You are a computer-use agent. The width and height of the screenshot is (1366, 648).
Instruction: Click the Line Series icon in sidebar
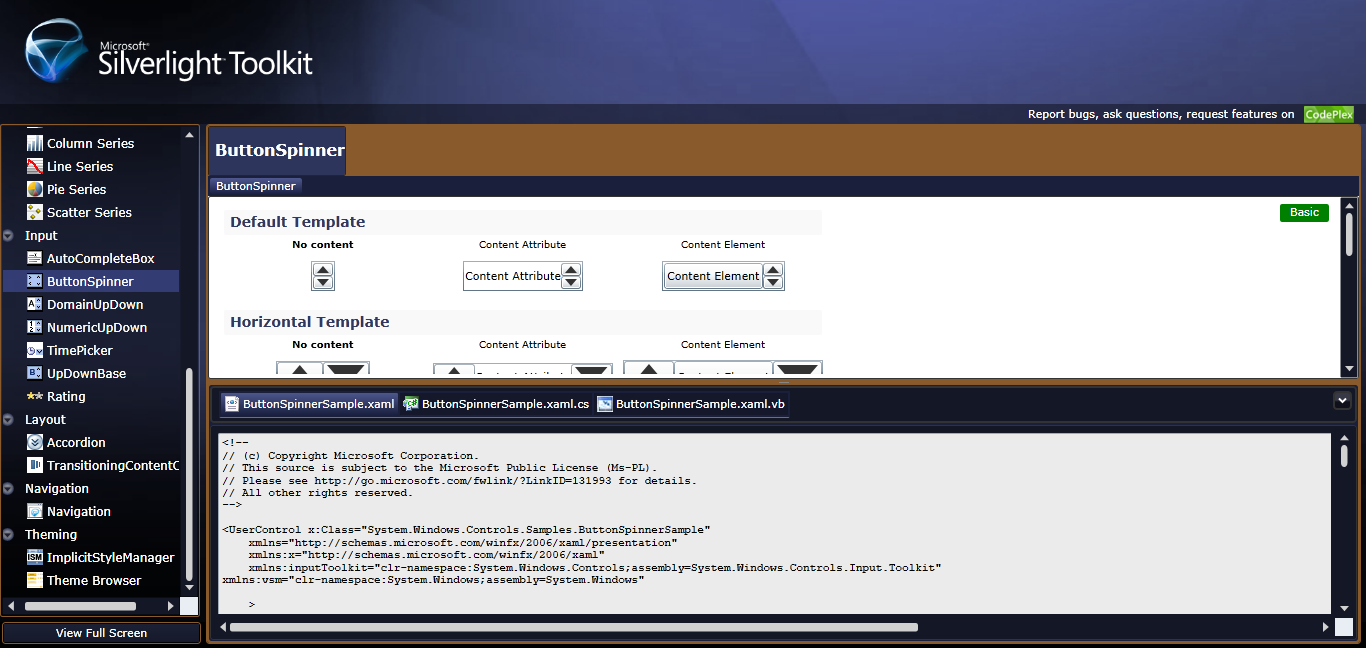(35, 166)
